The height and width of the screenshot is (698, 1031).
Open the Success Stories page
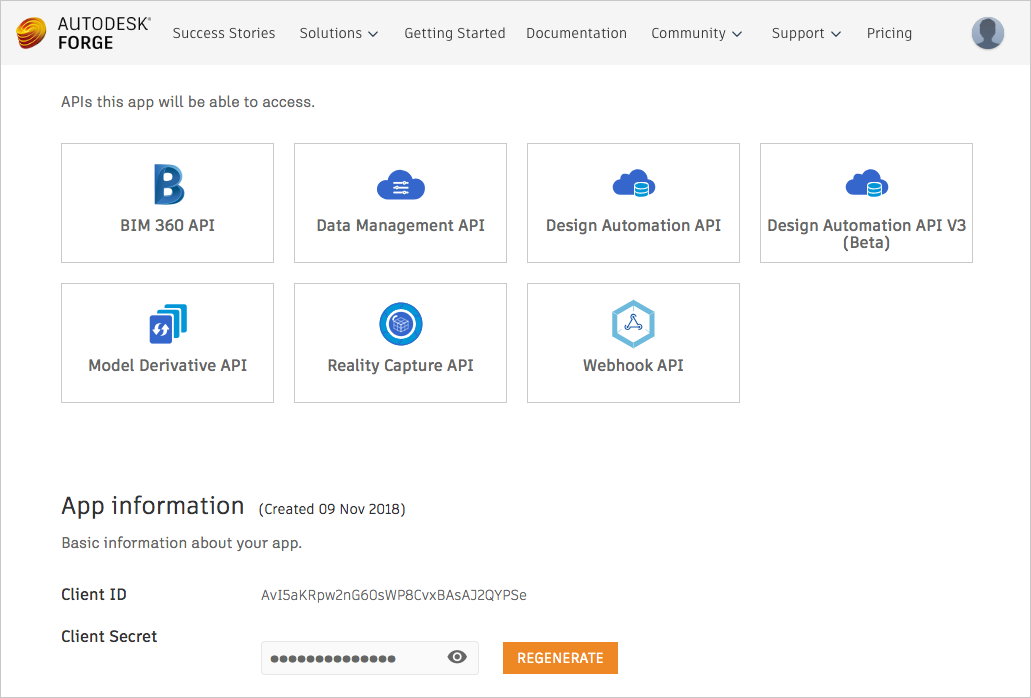tap(224, 33)
